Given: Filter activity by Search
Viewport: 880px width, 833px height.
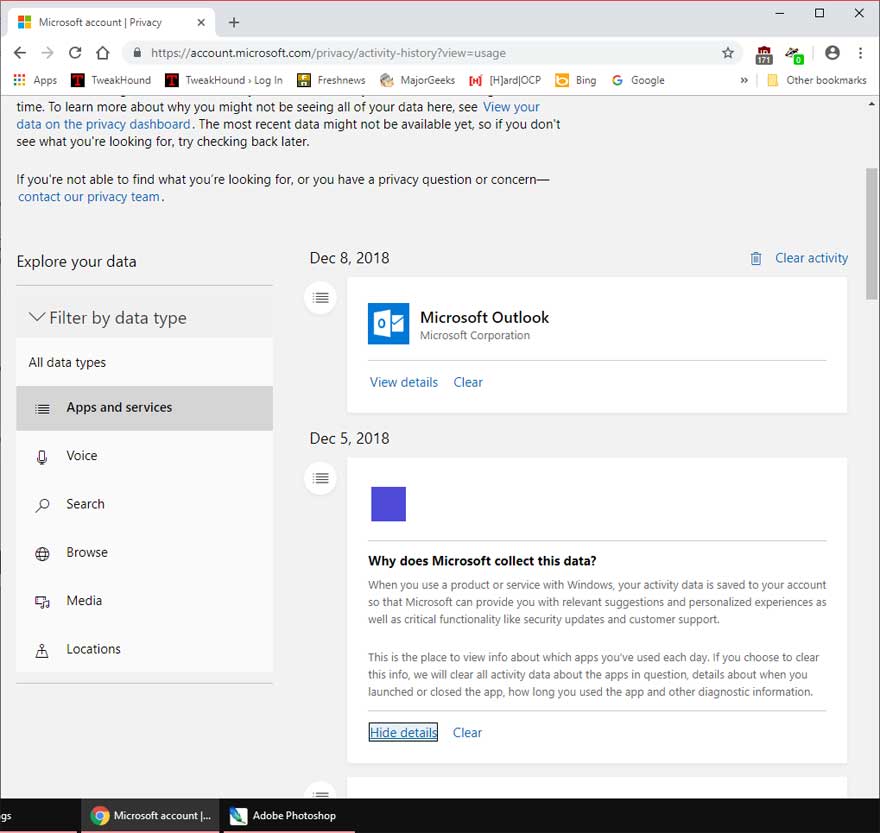Looking at the screenshot, I should click(144, 504).
